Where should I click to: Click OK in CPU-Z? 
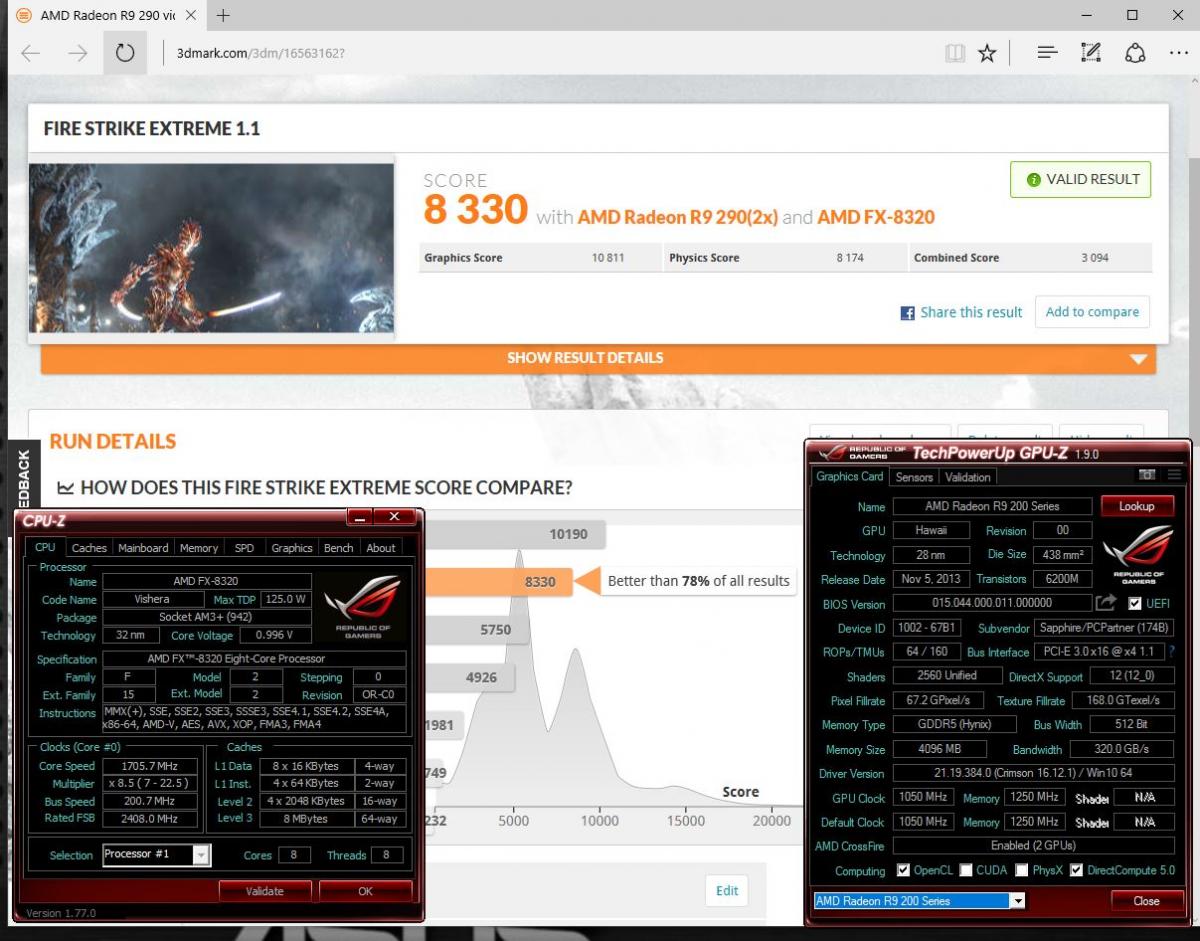(365, 891)
